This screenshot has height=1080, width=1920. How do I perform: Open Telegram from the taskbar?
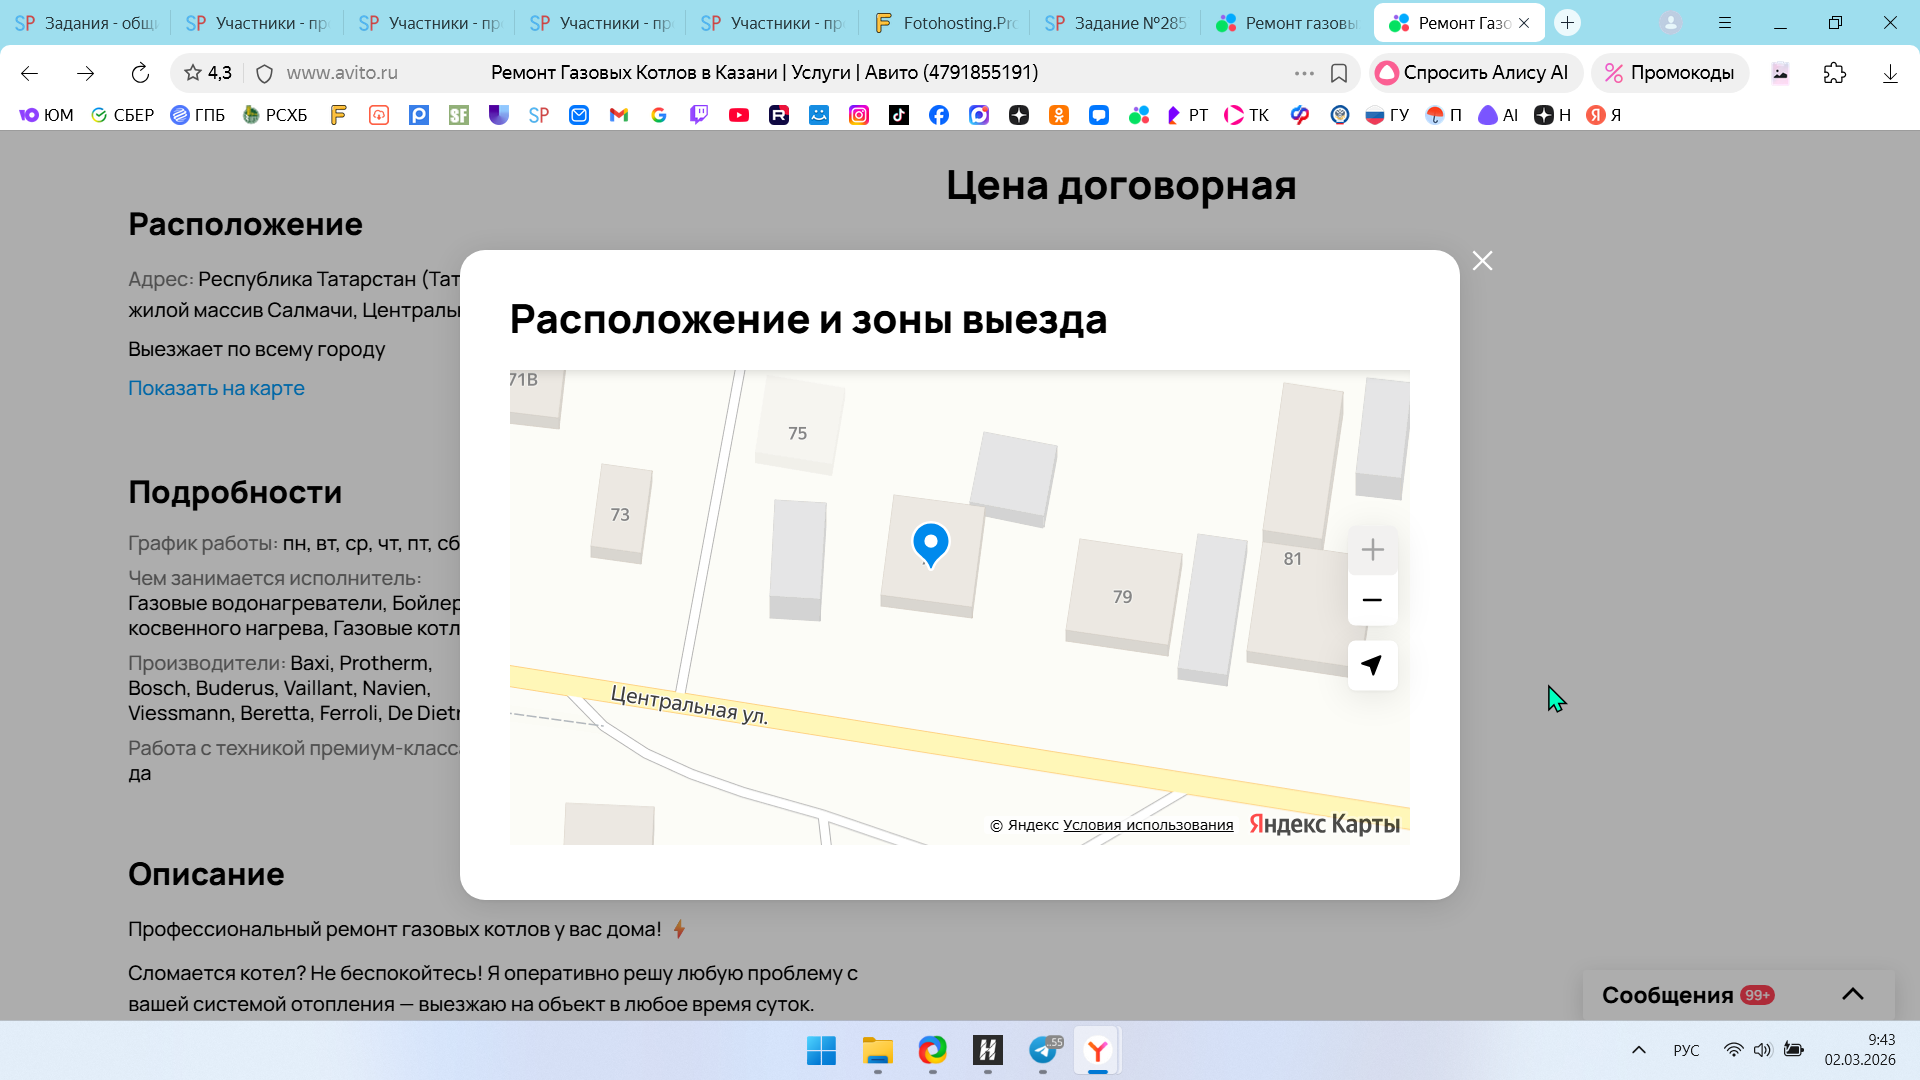(1043, 1050)
